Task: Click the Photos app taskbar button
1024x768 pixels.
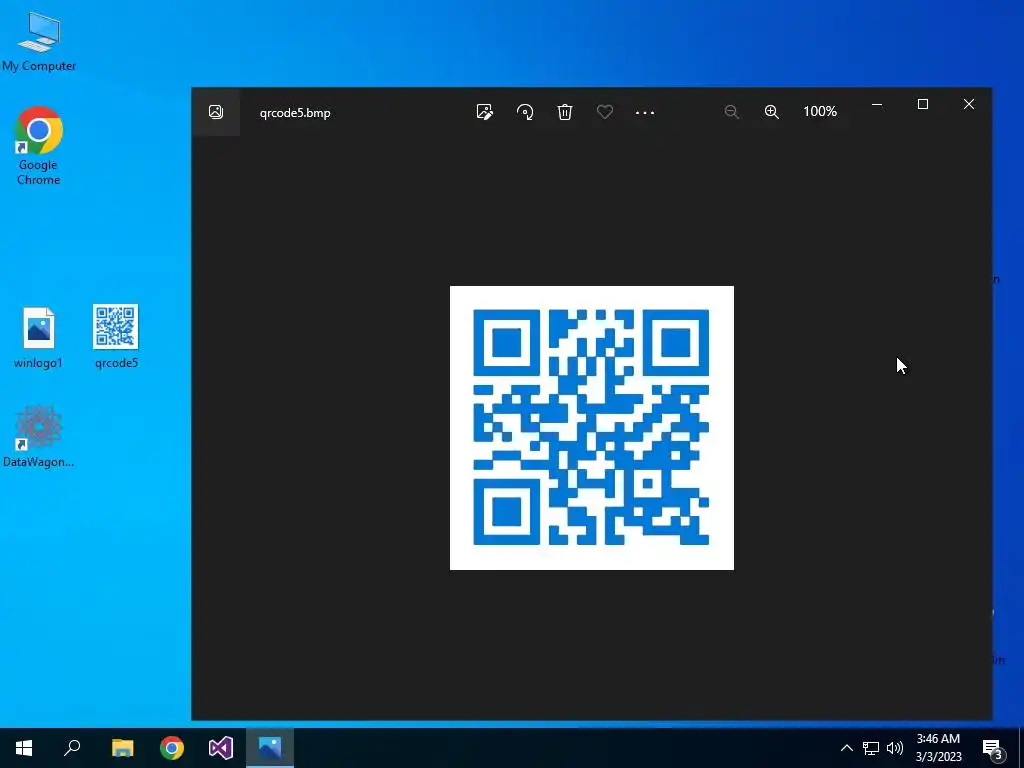Action: 270,748
